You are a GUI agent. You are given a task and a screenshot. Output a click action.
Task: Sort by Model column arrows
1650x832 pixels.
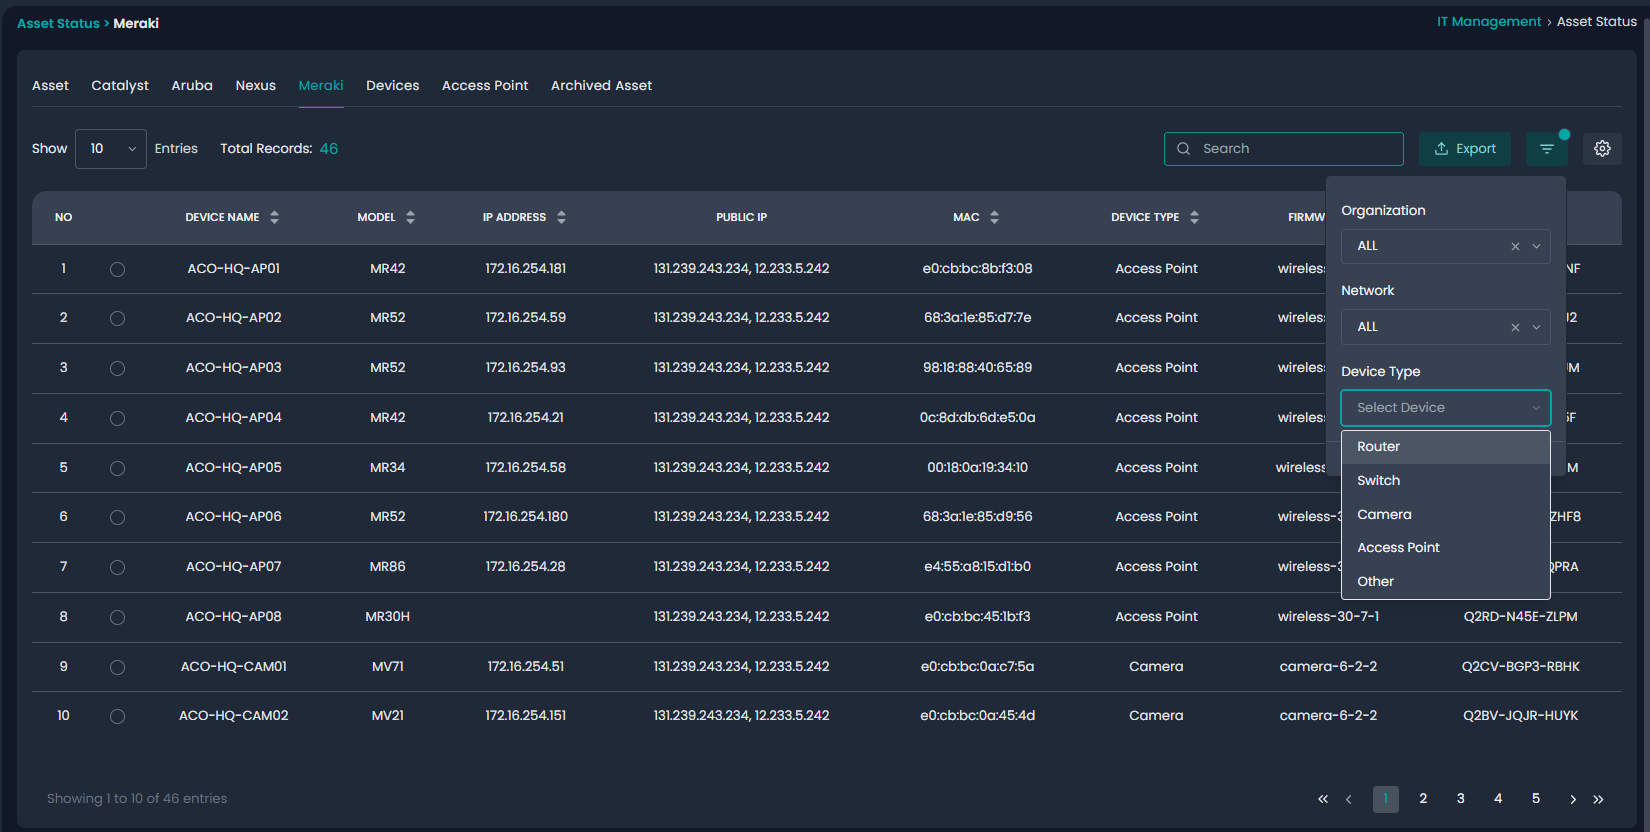pyautogui.click(x=410, y=217)
